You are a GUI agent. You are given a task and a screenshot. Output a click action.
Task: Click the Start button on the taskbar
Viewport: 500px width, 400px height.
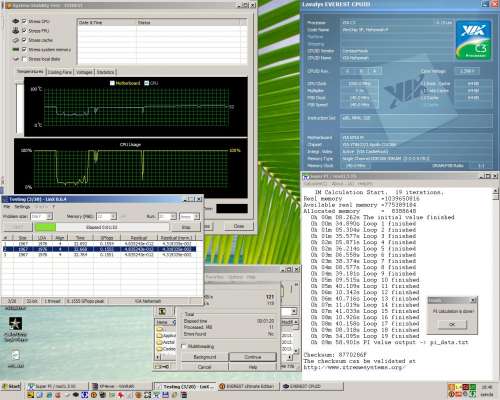coord(11,386)
